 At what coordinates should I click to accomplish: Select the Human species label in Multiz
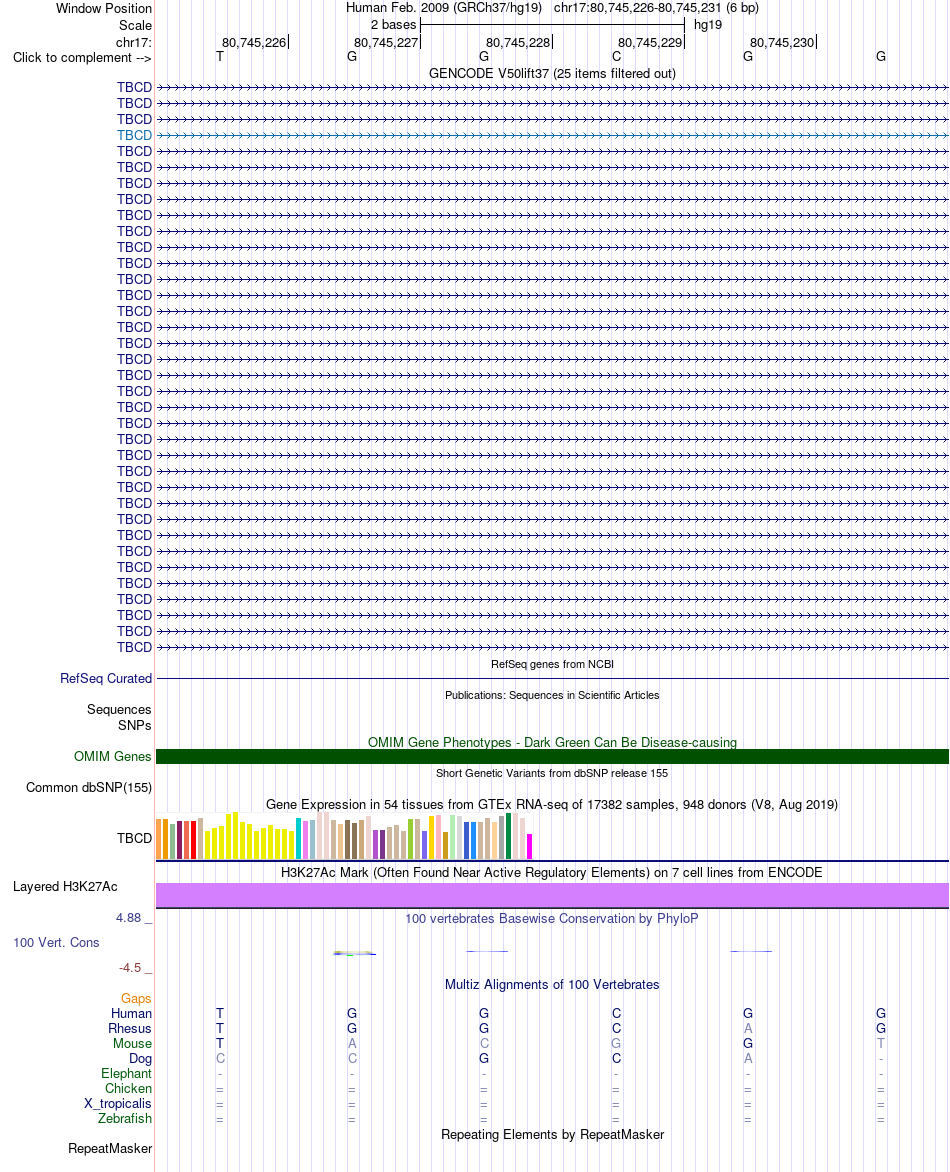pos(132,1014)
